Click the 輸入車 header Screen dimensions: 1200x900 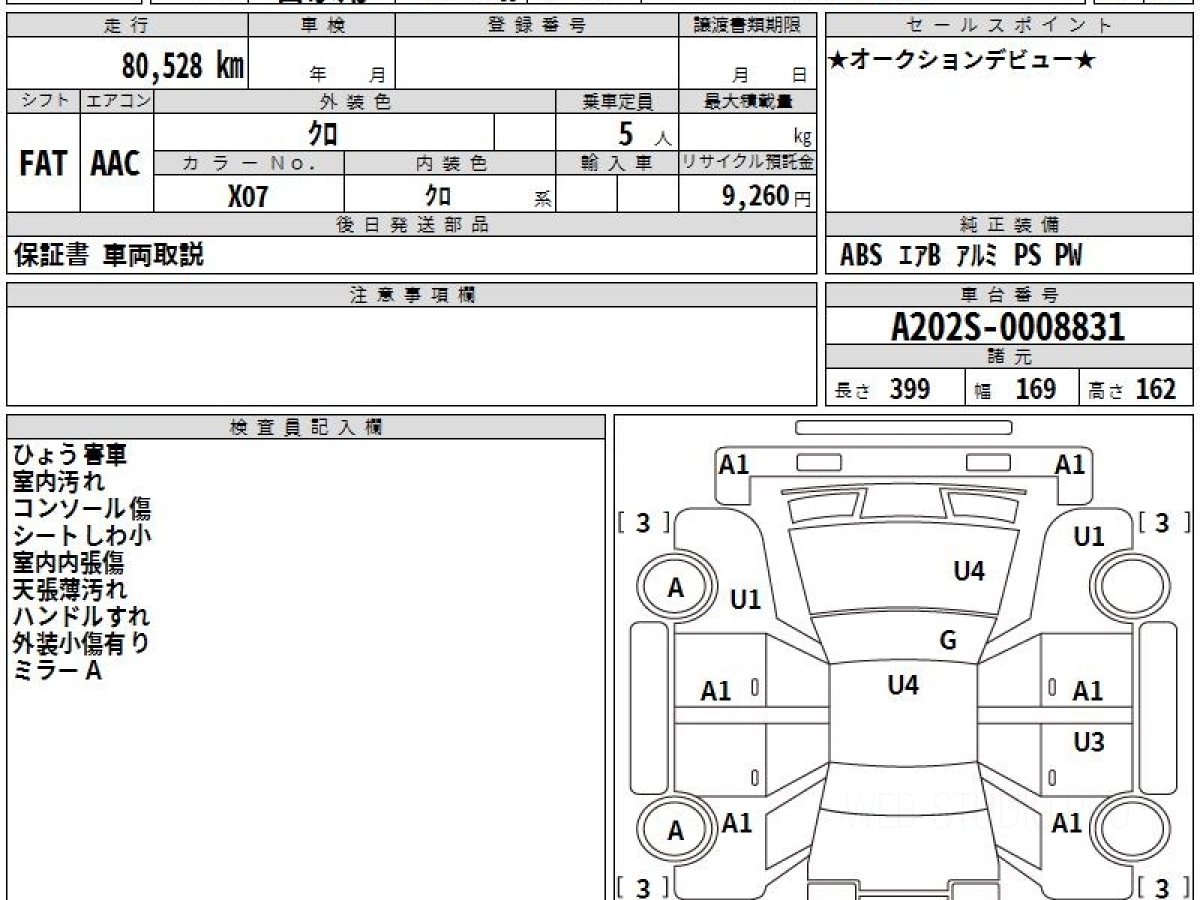pos(617,163)
